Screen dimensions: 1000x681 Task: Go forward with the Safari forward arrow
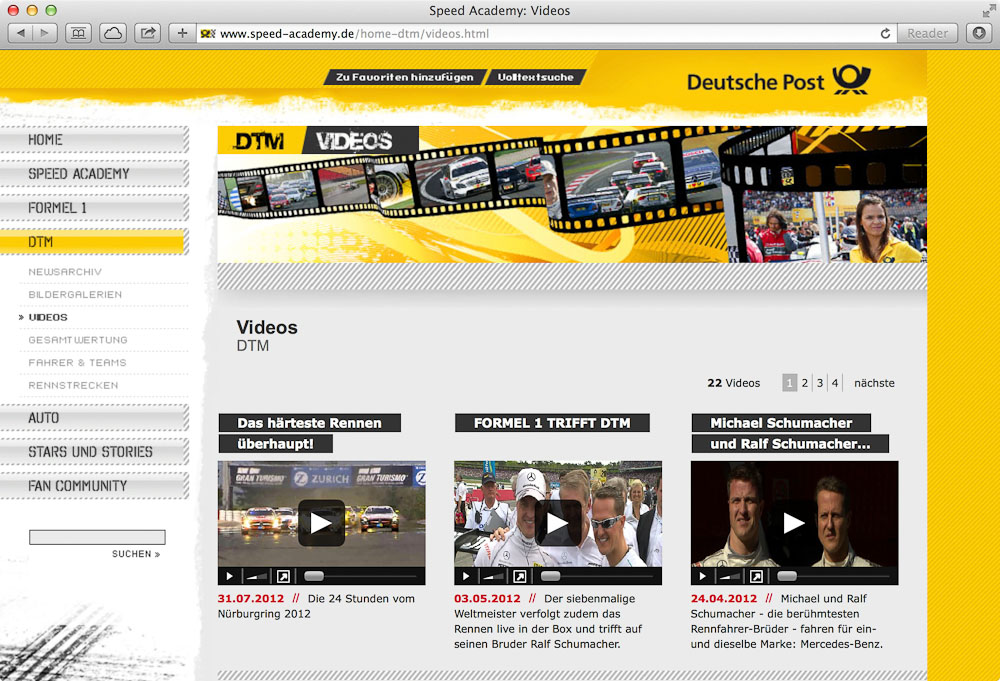tap(45, 33)
